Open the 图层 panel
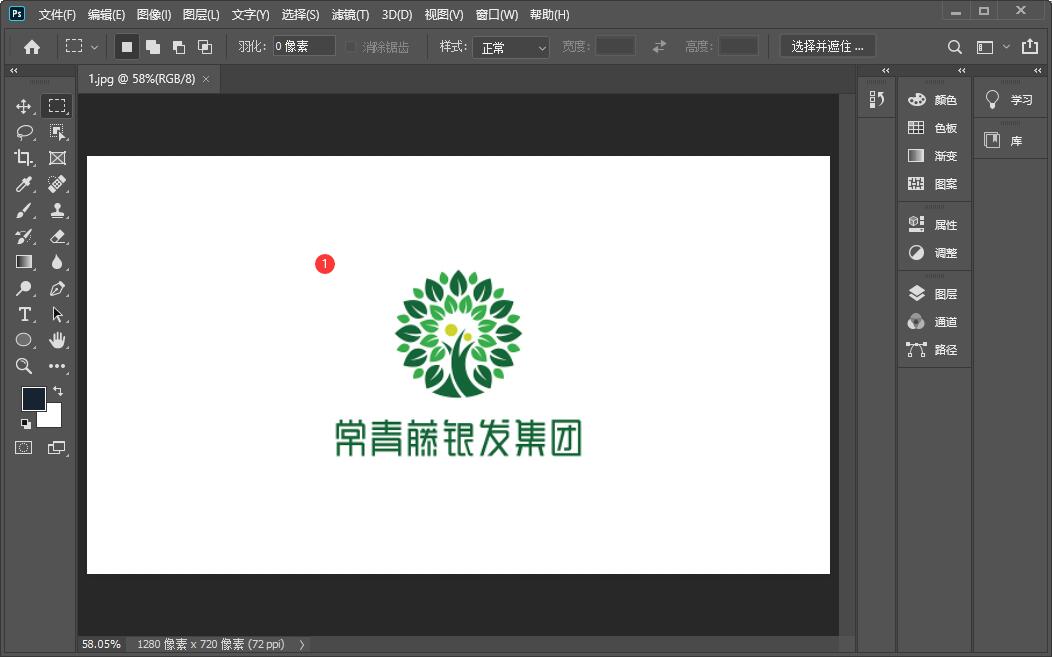Viewport: 1052px width, 657px height. point(934,294)
